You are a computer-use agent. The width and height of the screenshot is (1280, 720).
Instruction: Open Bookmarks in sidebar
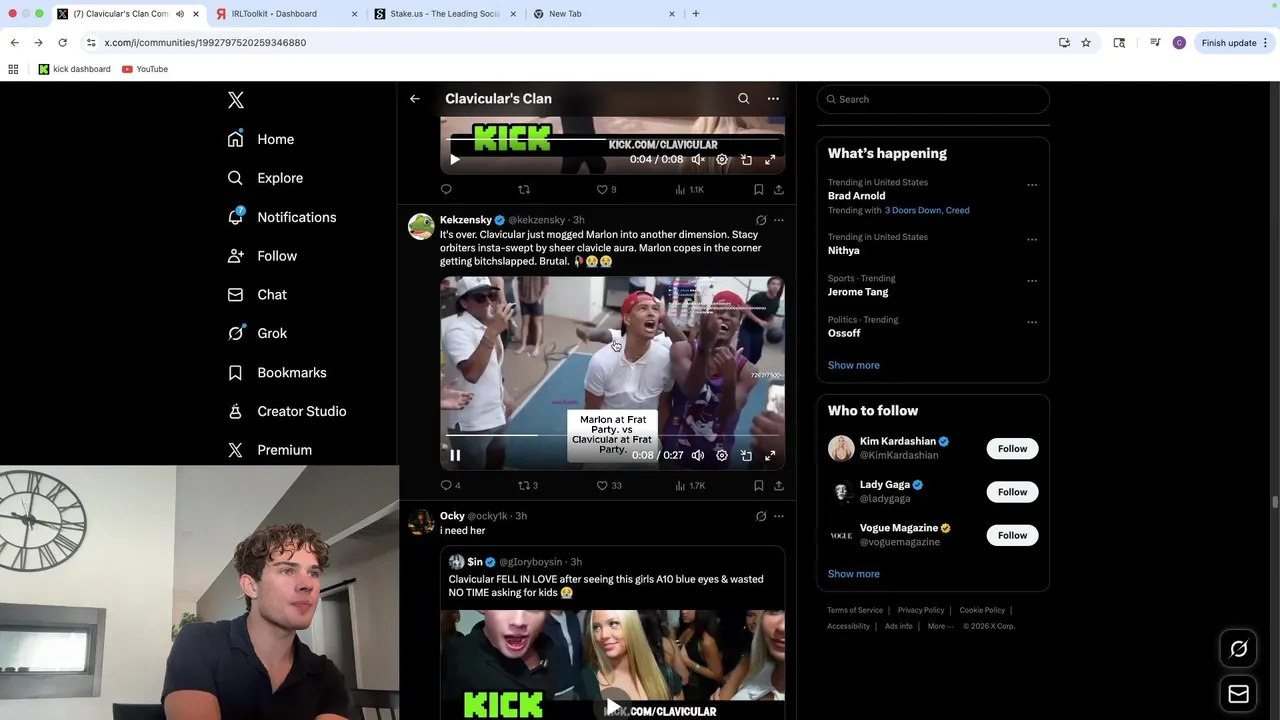coord(277,372)
